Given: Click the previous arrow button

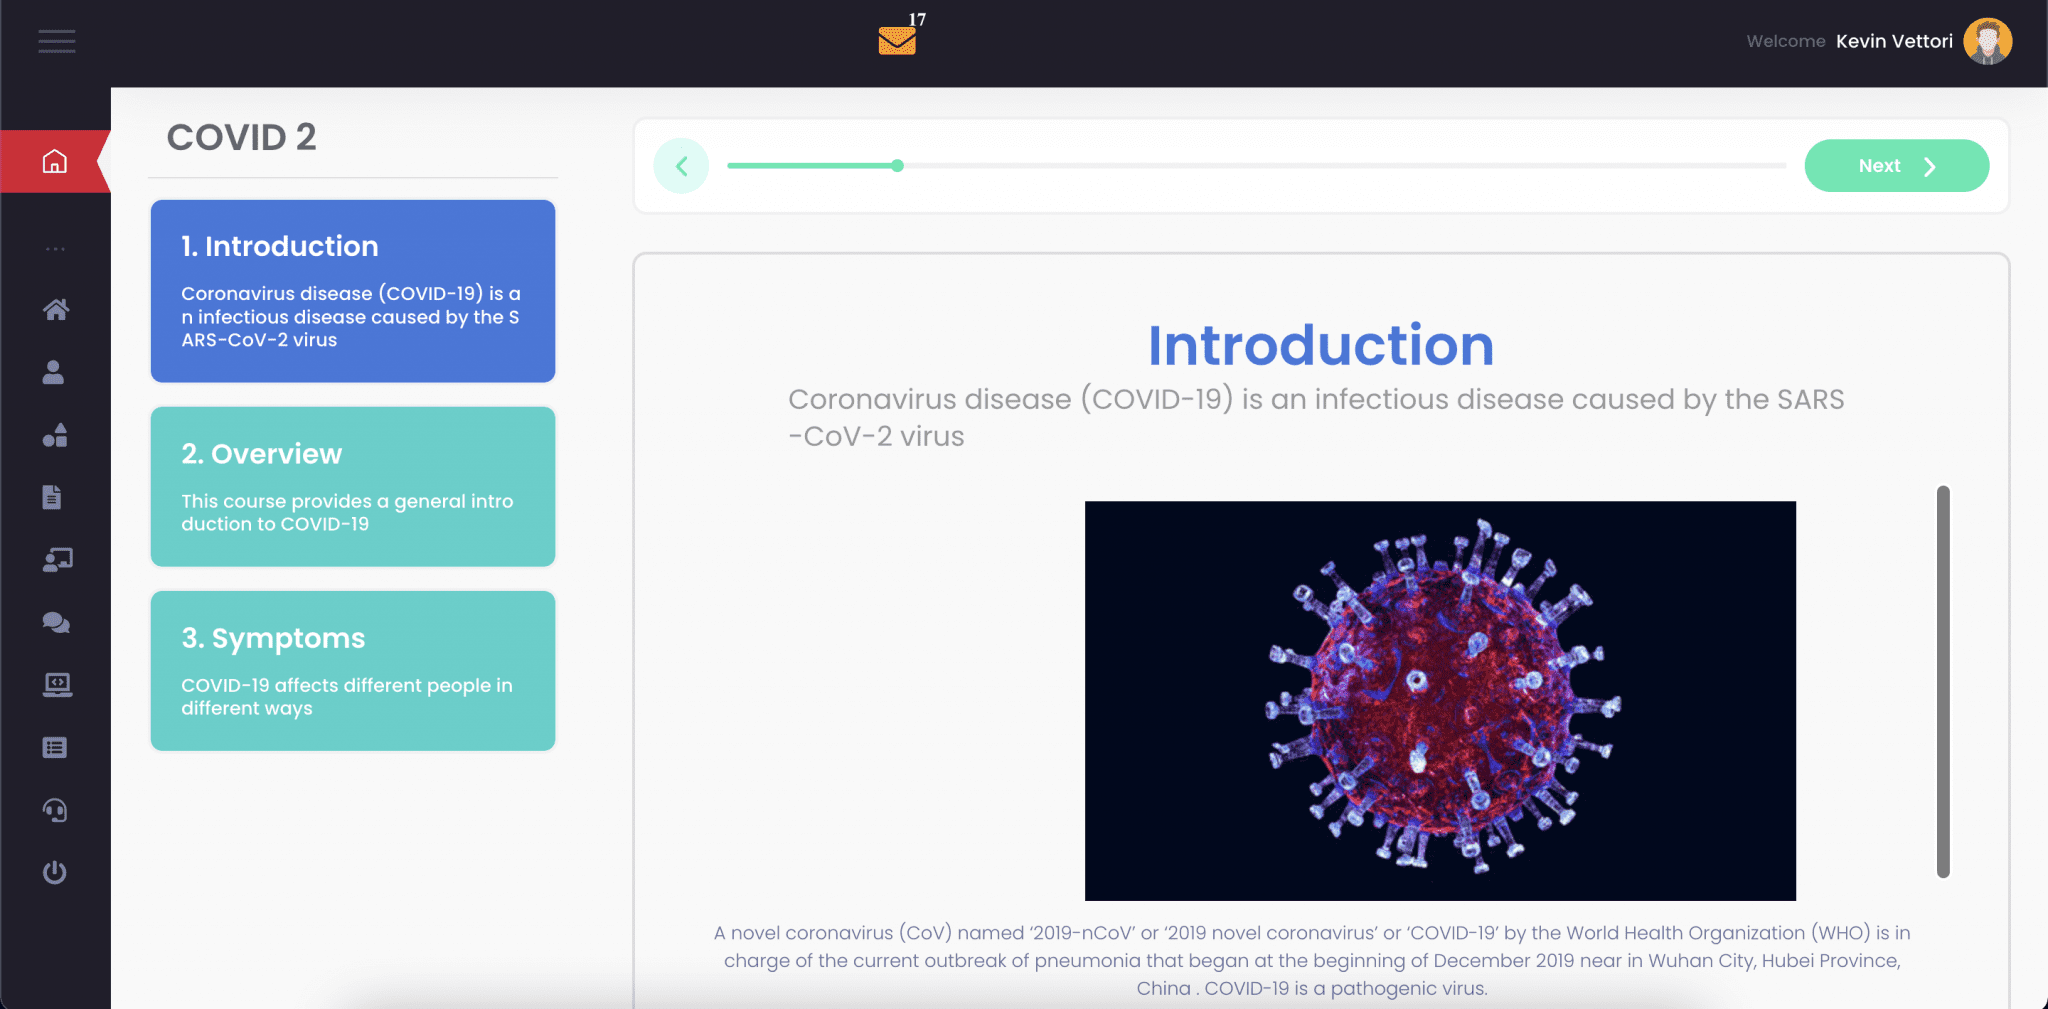Looking at the screenshot, I should coord(681,166).
